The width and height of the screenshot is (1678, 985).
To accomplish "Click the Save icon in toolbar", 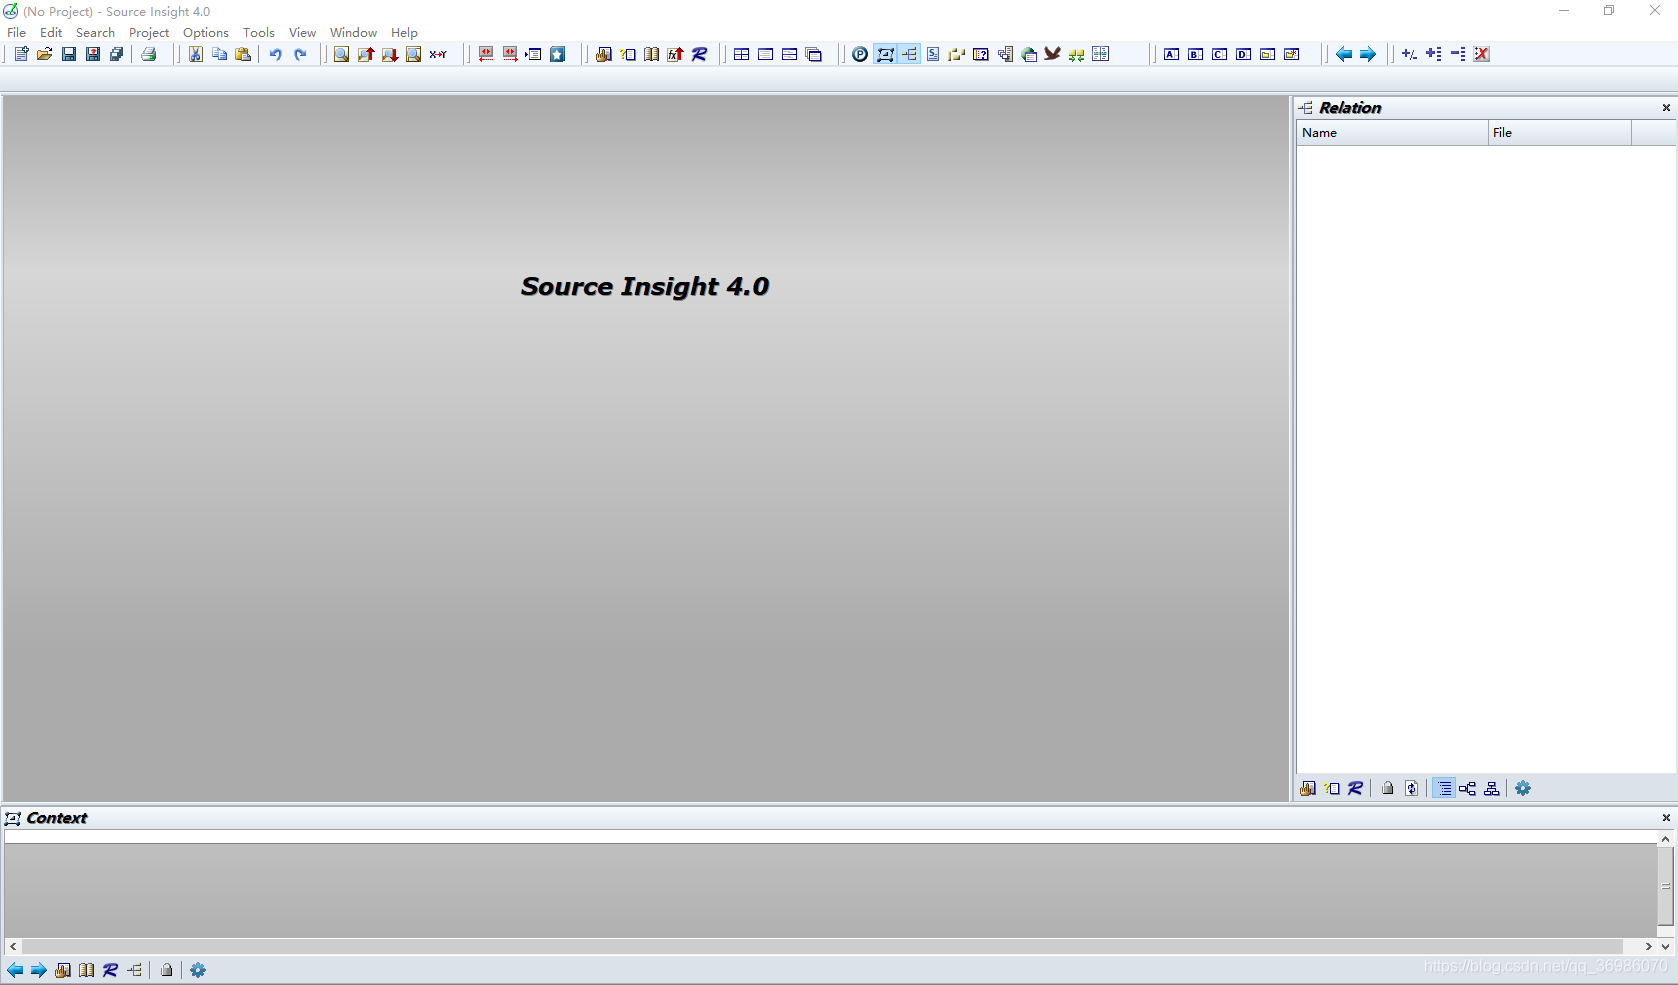I will [69, 54].
